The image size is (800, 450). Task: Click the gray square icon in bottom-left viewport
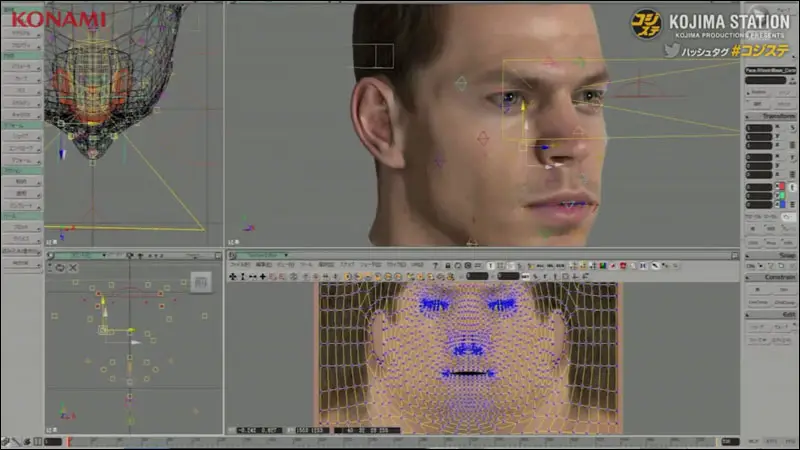tap(201, 283)
